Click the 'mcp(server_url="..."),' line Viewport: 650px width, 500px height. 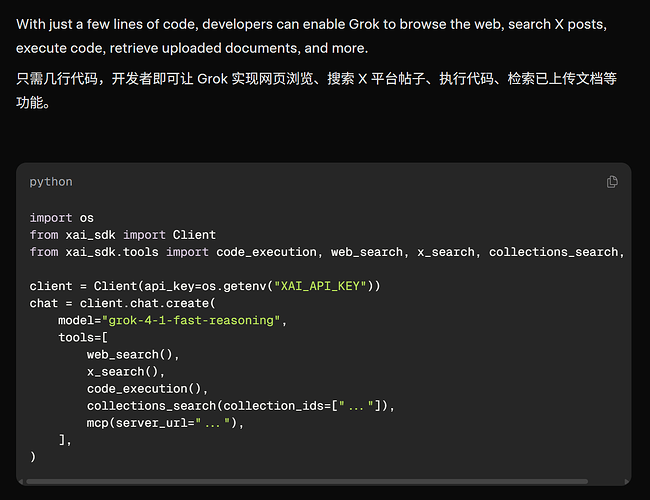click(x=165, y=423)
